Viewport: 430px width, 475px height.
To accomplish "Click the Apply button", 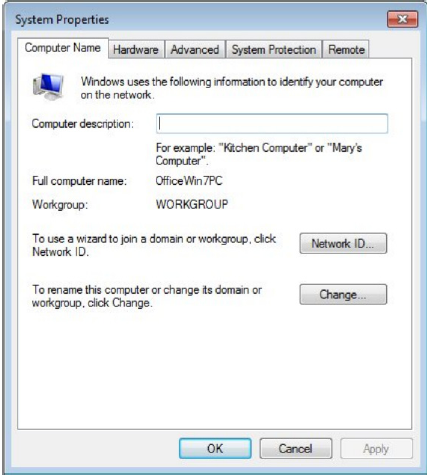I will [x=376, y=449].
